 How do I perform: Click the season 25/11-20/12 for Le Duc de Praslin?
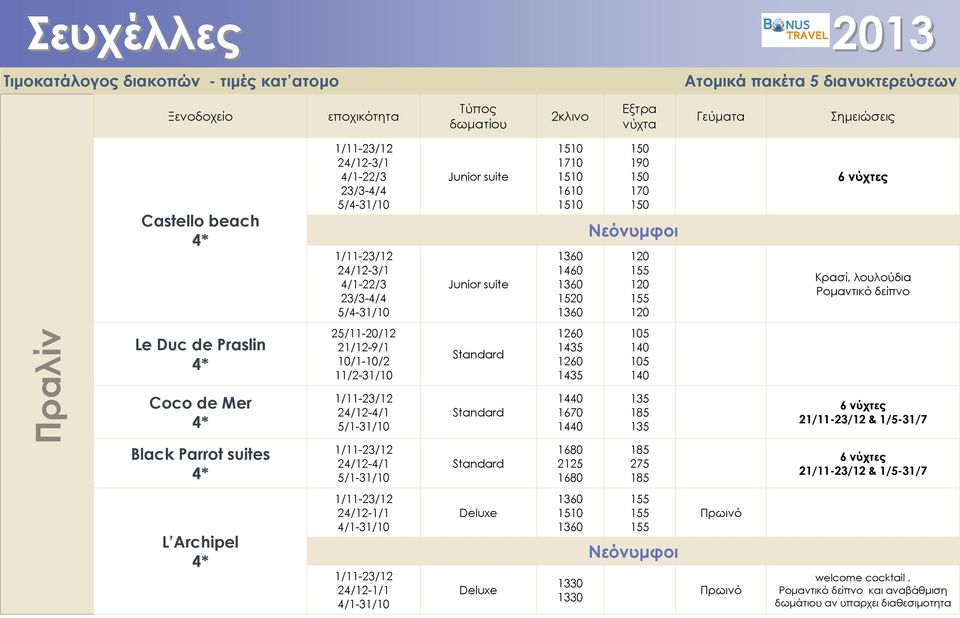point(364,333)
